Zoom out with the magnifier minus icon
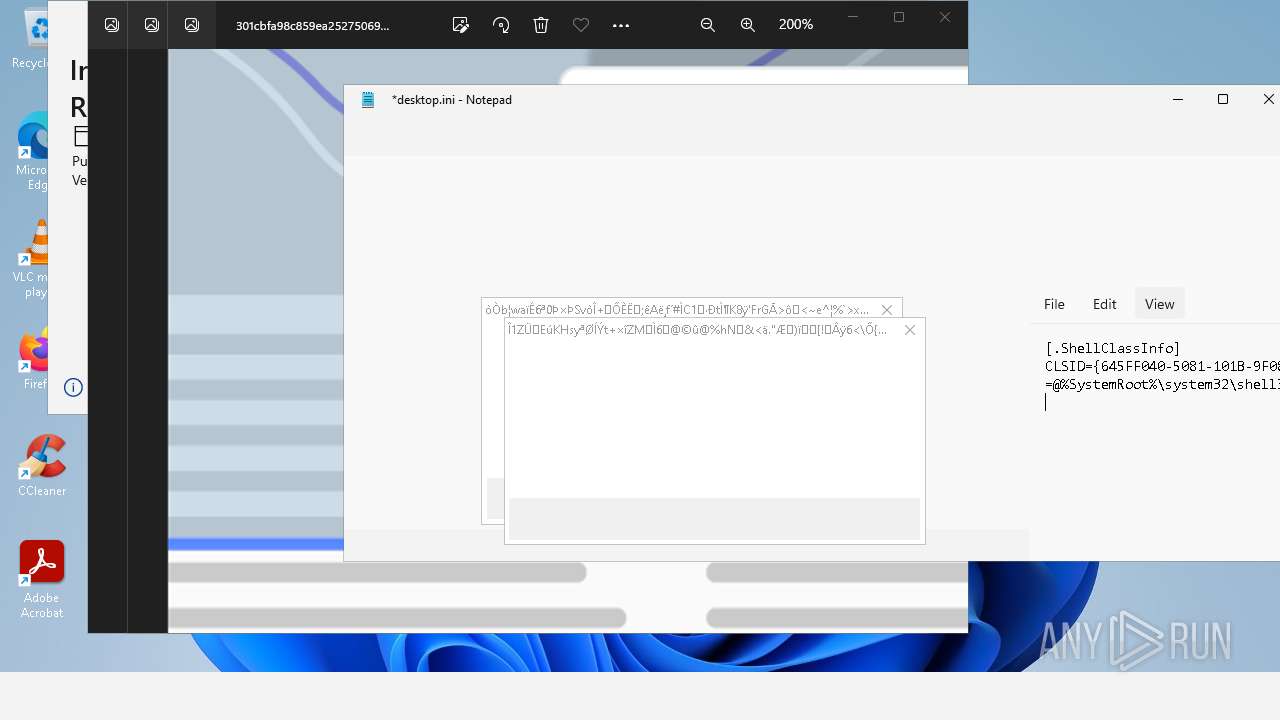 coord(708,25)
